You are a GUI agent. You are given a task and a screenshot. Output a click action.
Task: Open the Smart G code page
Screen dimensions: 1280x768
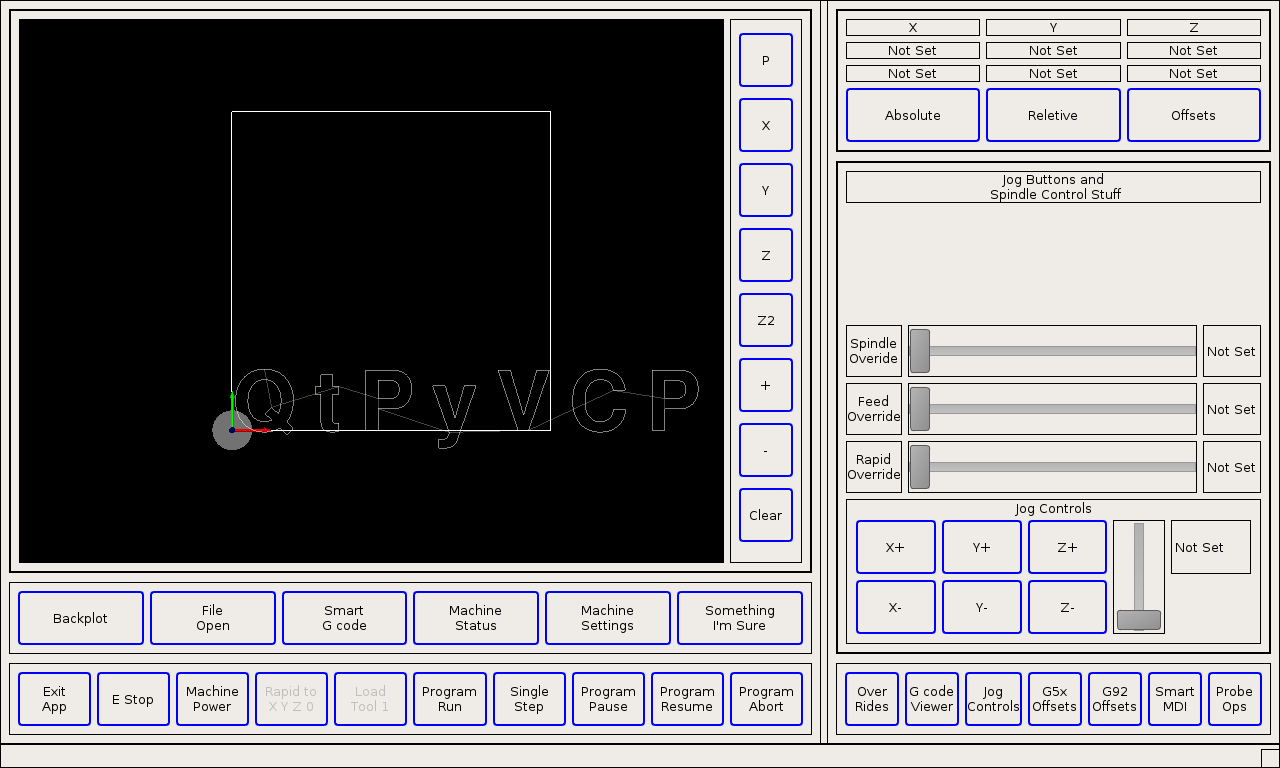(x=344, y=618)
